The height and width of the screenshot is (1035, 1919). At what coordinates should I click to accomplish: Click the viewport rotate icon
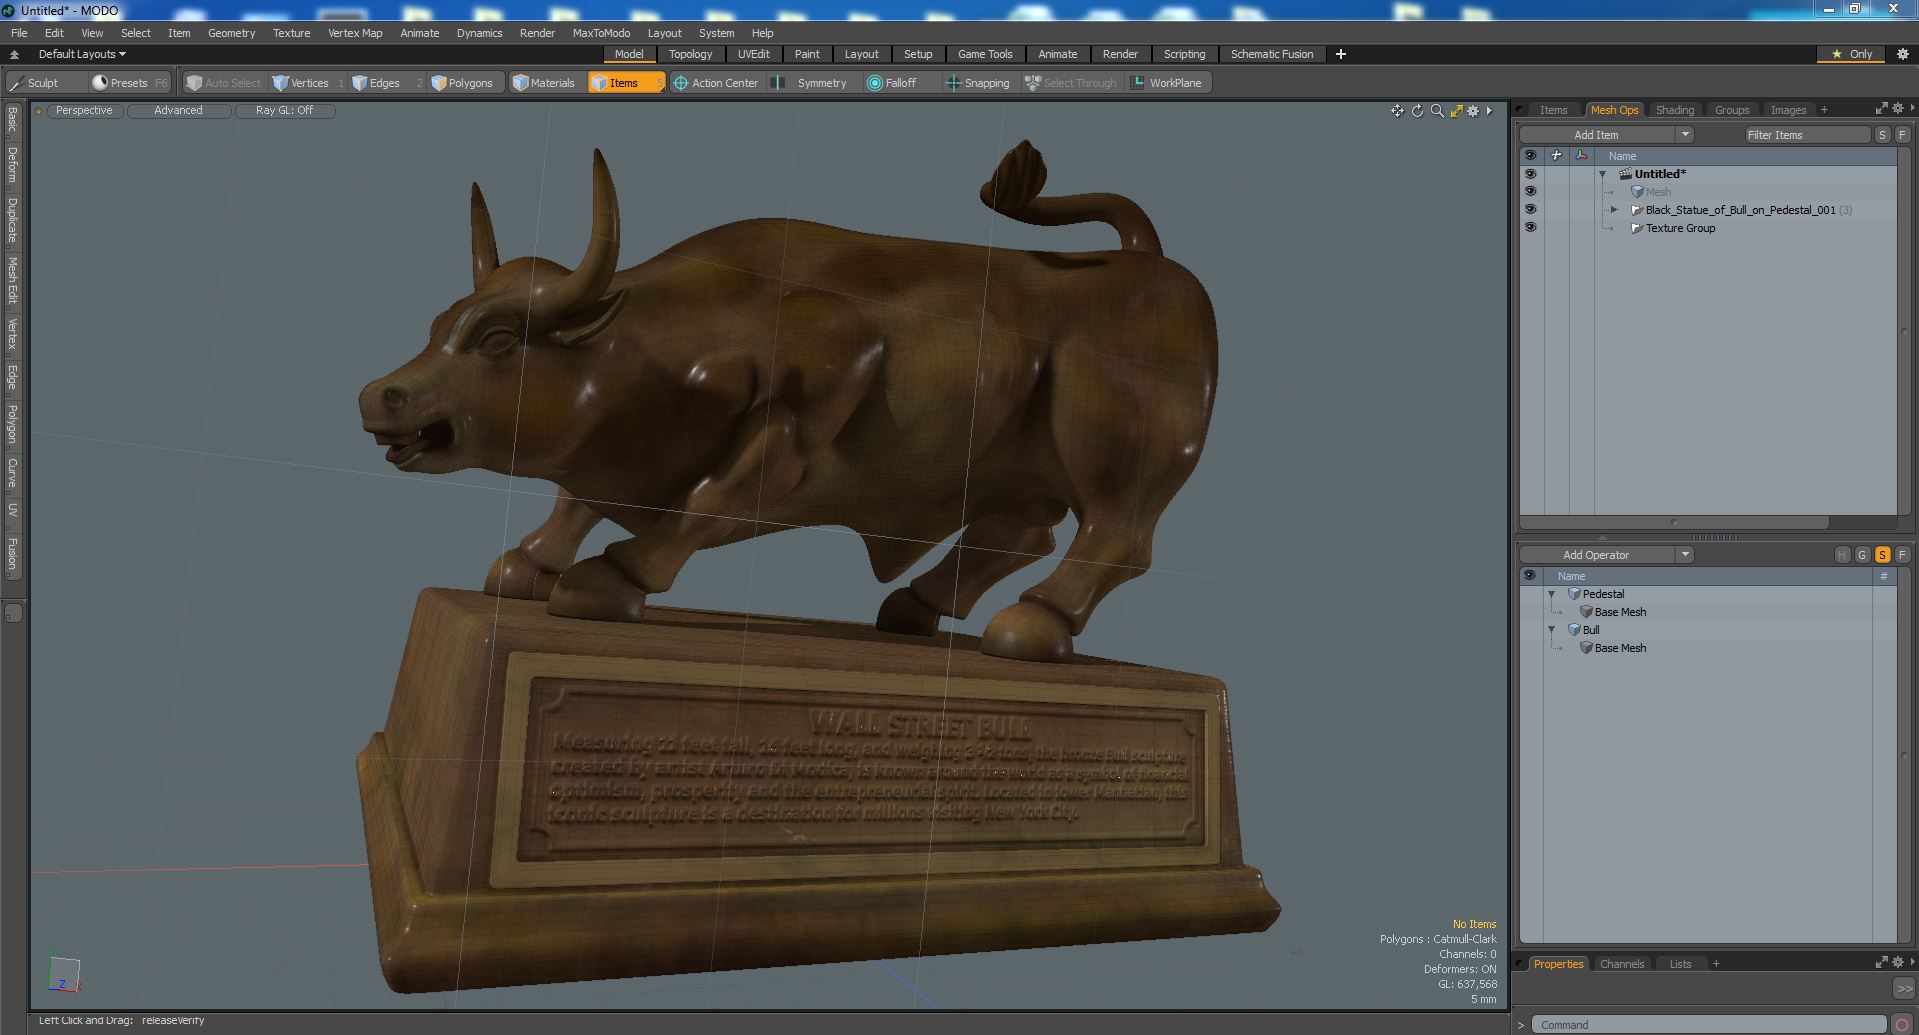1417,111
